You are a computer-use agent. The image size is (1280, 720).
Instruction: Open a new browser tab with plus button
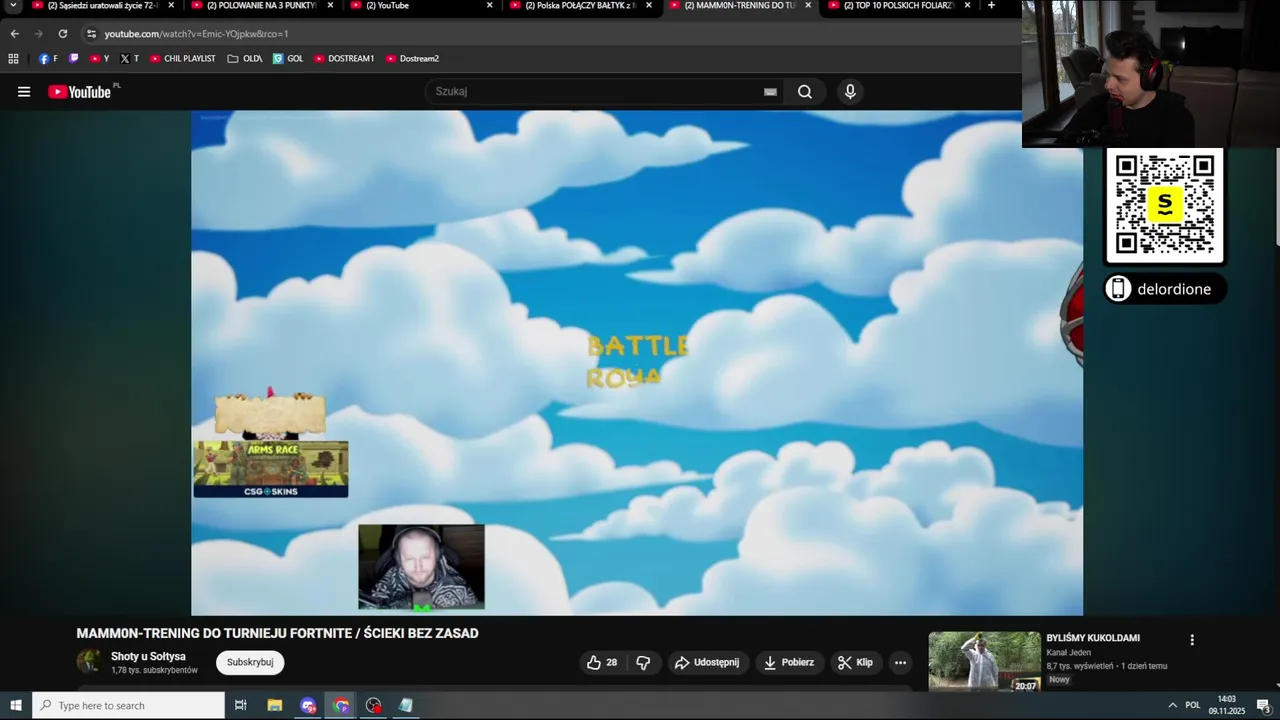coord(991,6)
